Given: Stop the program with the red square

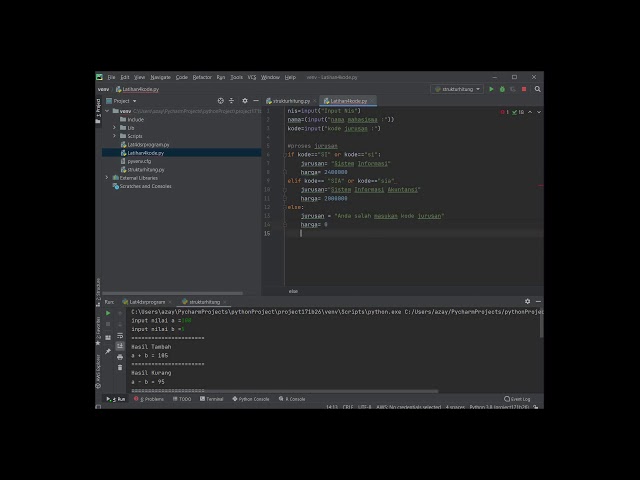Looking at the screenshot, I should [x=524, y=89].
